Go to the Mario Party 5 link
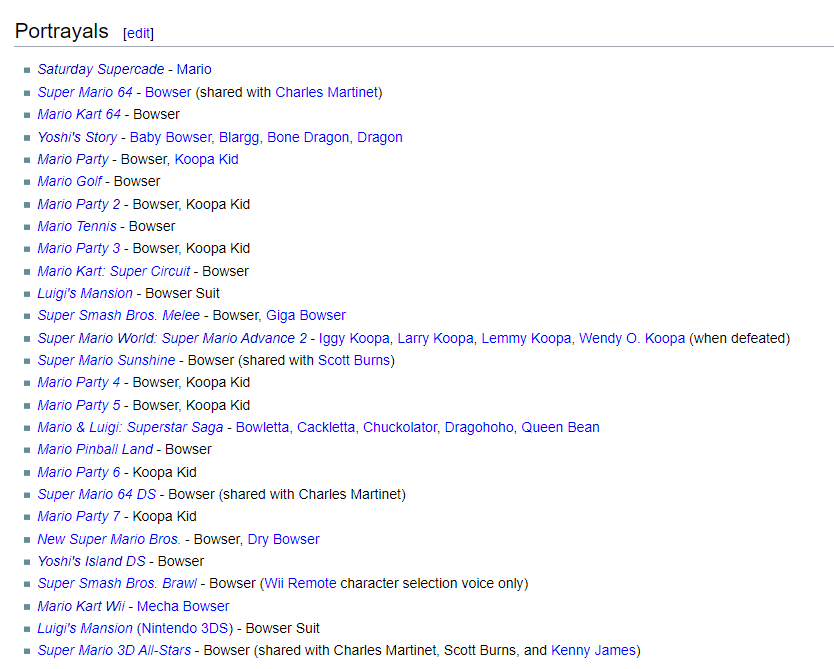Viewport: 834px width, 669px height. point(79,405)
